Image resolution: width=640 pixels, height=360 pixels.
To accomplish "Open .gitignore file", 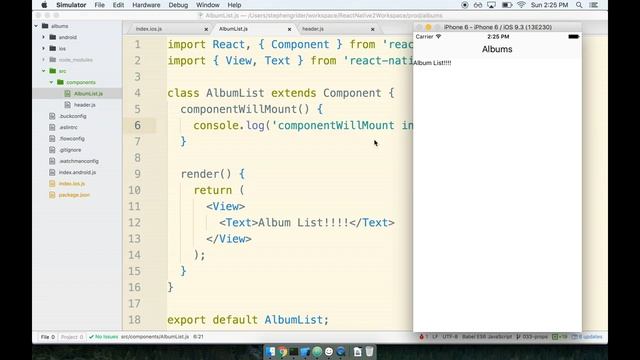I will (70, 150).
